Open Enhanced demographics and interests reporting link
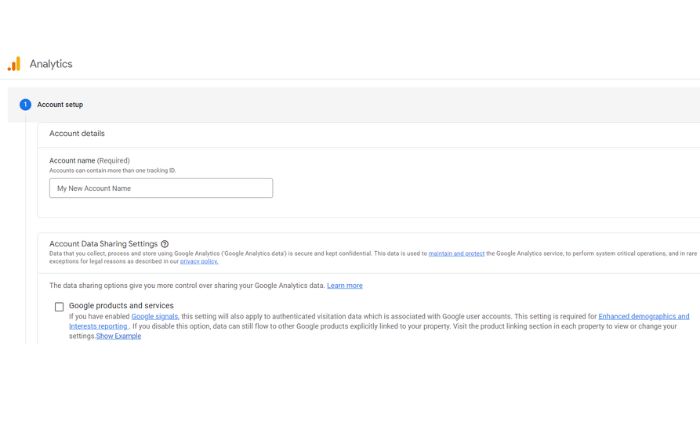700x440 pixels. pyautogui.click(x=643, y=316)
